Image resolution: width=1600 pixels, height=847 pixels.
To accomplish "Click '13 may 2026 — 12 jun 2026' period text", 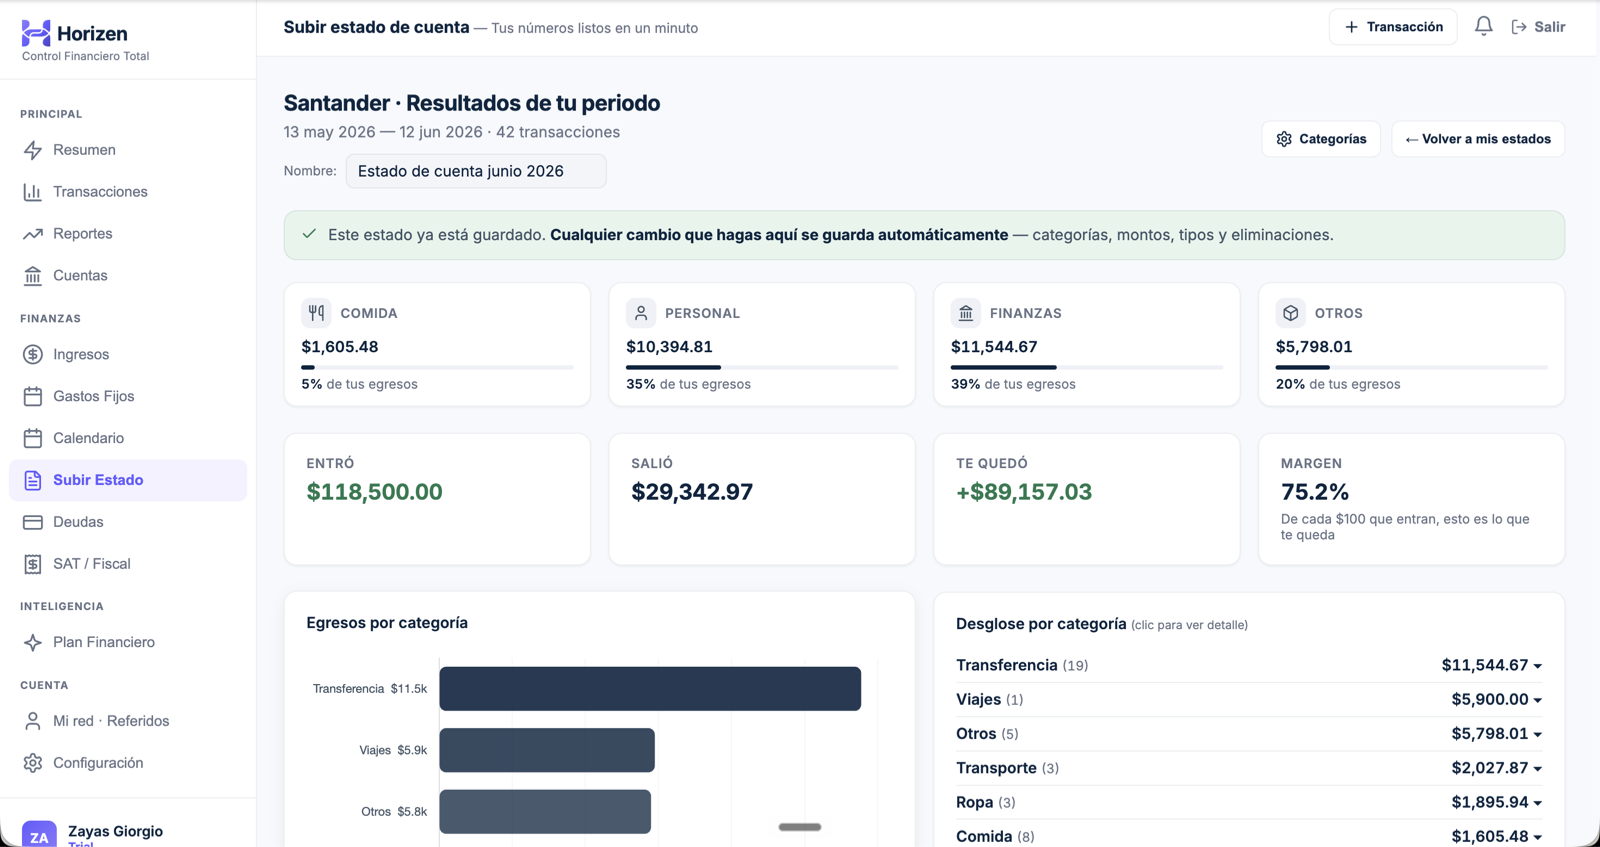I will point(383,132).
